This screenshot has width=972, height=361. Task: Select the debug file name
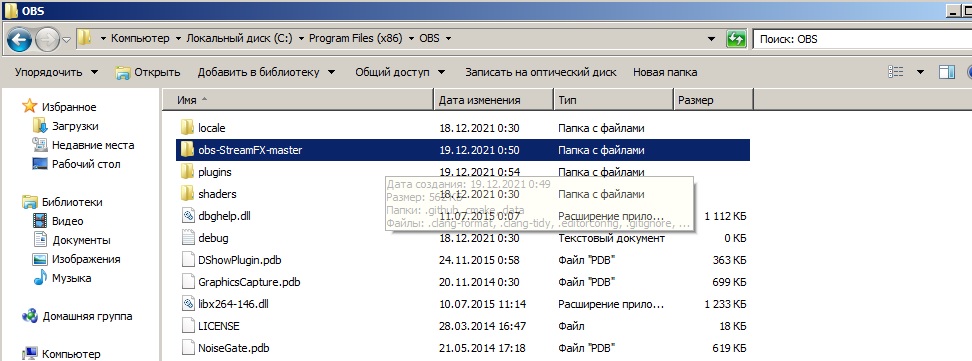[x=213, y=238]
